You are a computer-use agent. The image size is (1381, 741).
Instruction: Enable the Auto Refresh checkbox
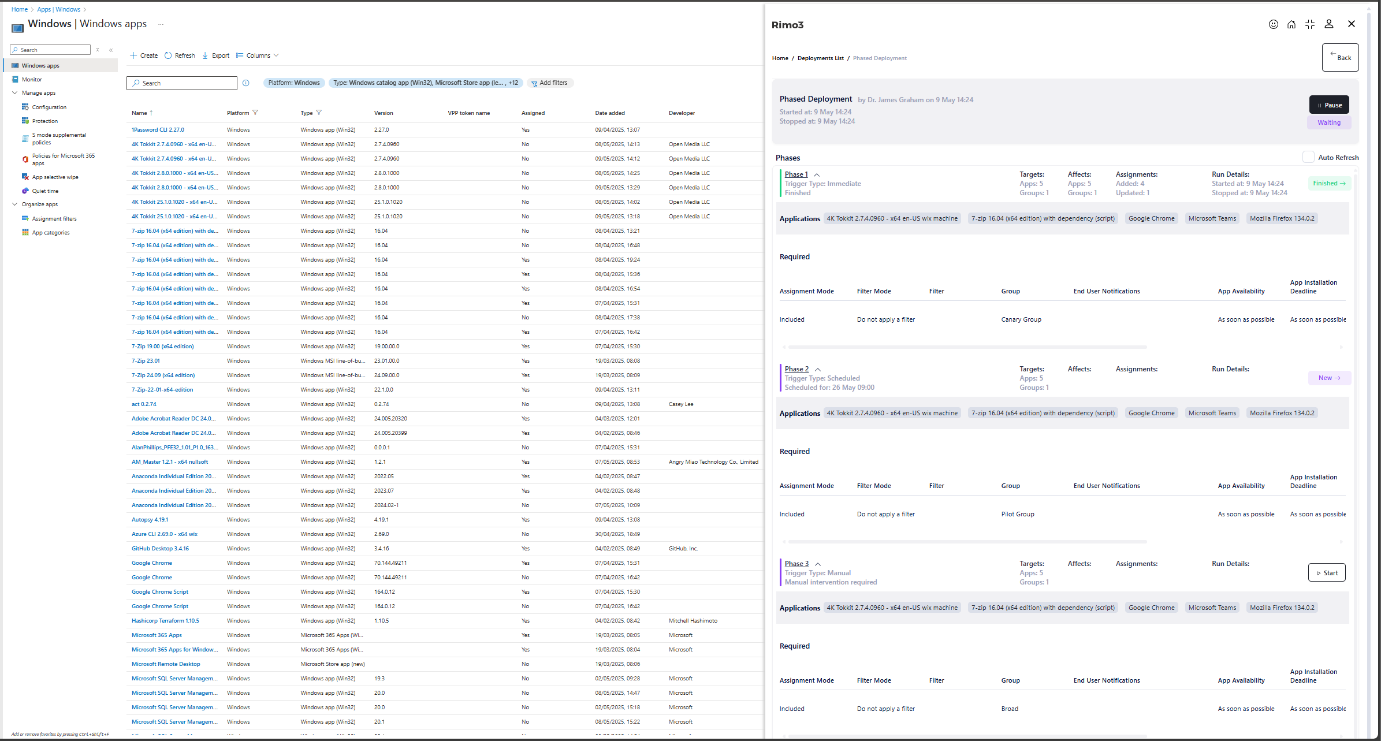point(1308,157)
